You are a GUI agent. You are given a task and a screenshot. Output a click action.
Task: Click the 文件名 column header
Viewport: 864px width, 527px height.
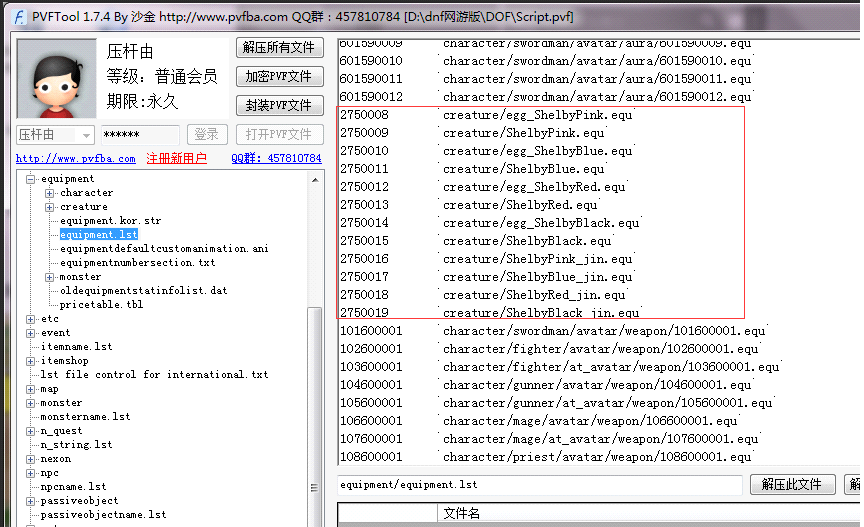click(461, 514)
